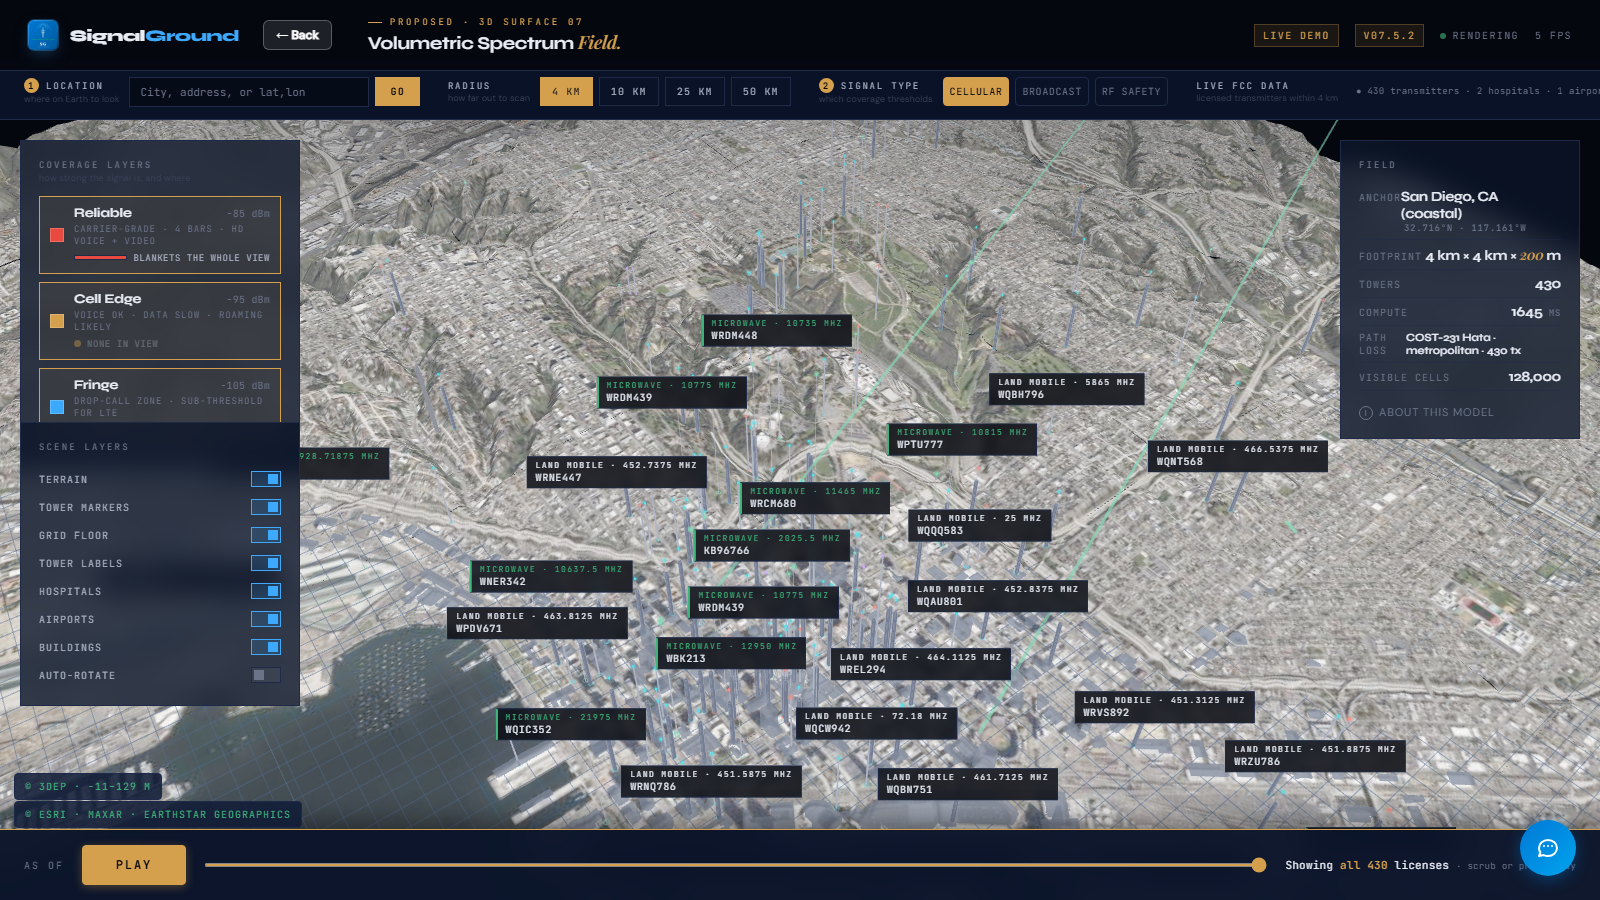Toggle the Tower Labels layer

266,563
